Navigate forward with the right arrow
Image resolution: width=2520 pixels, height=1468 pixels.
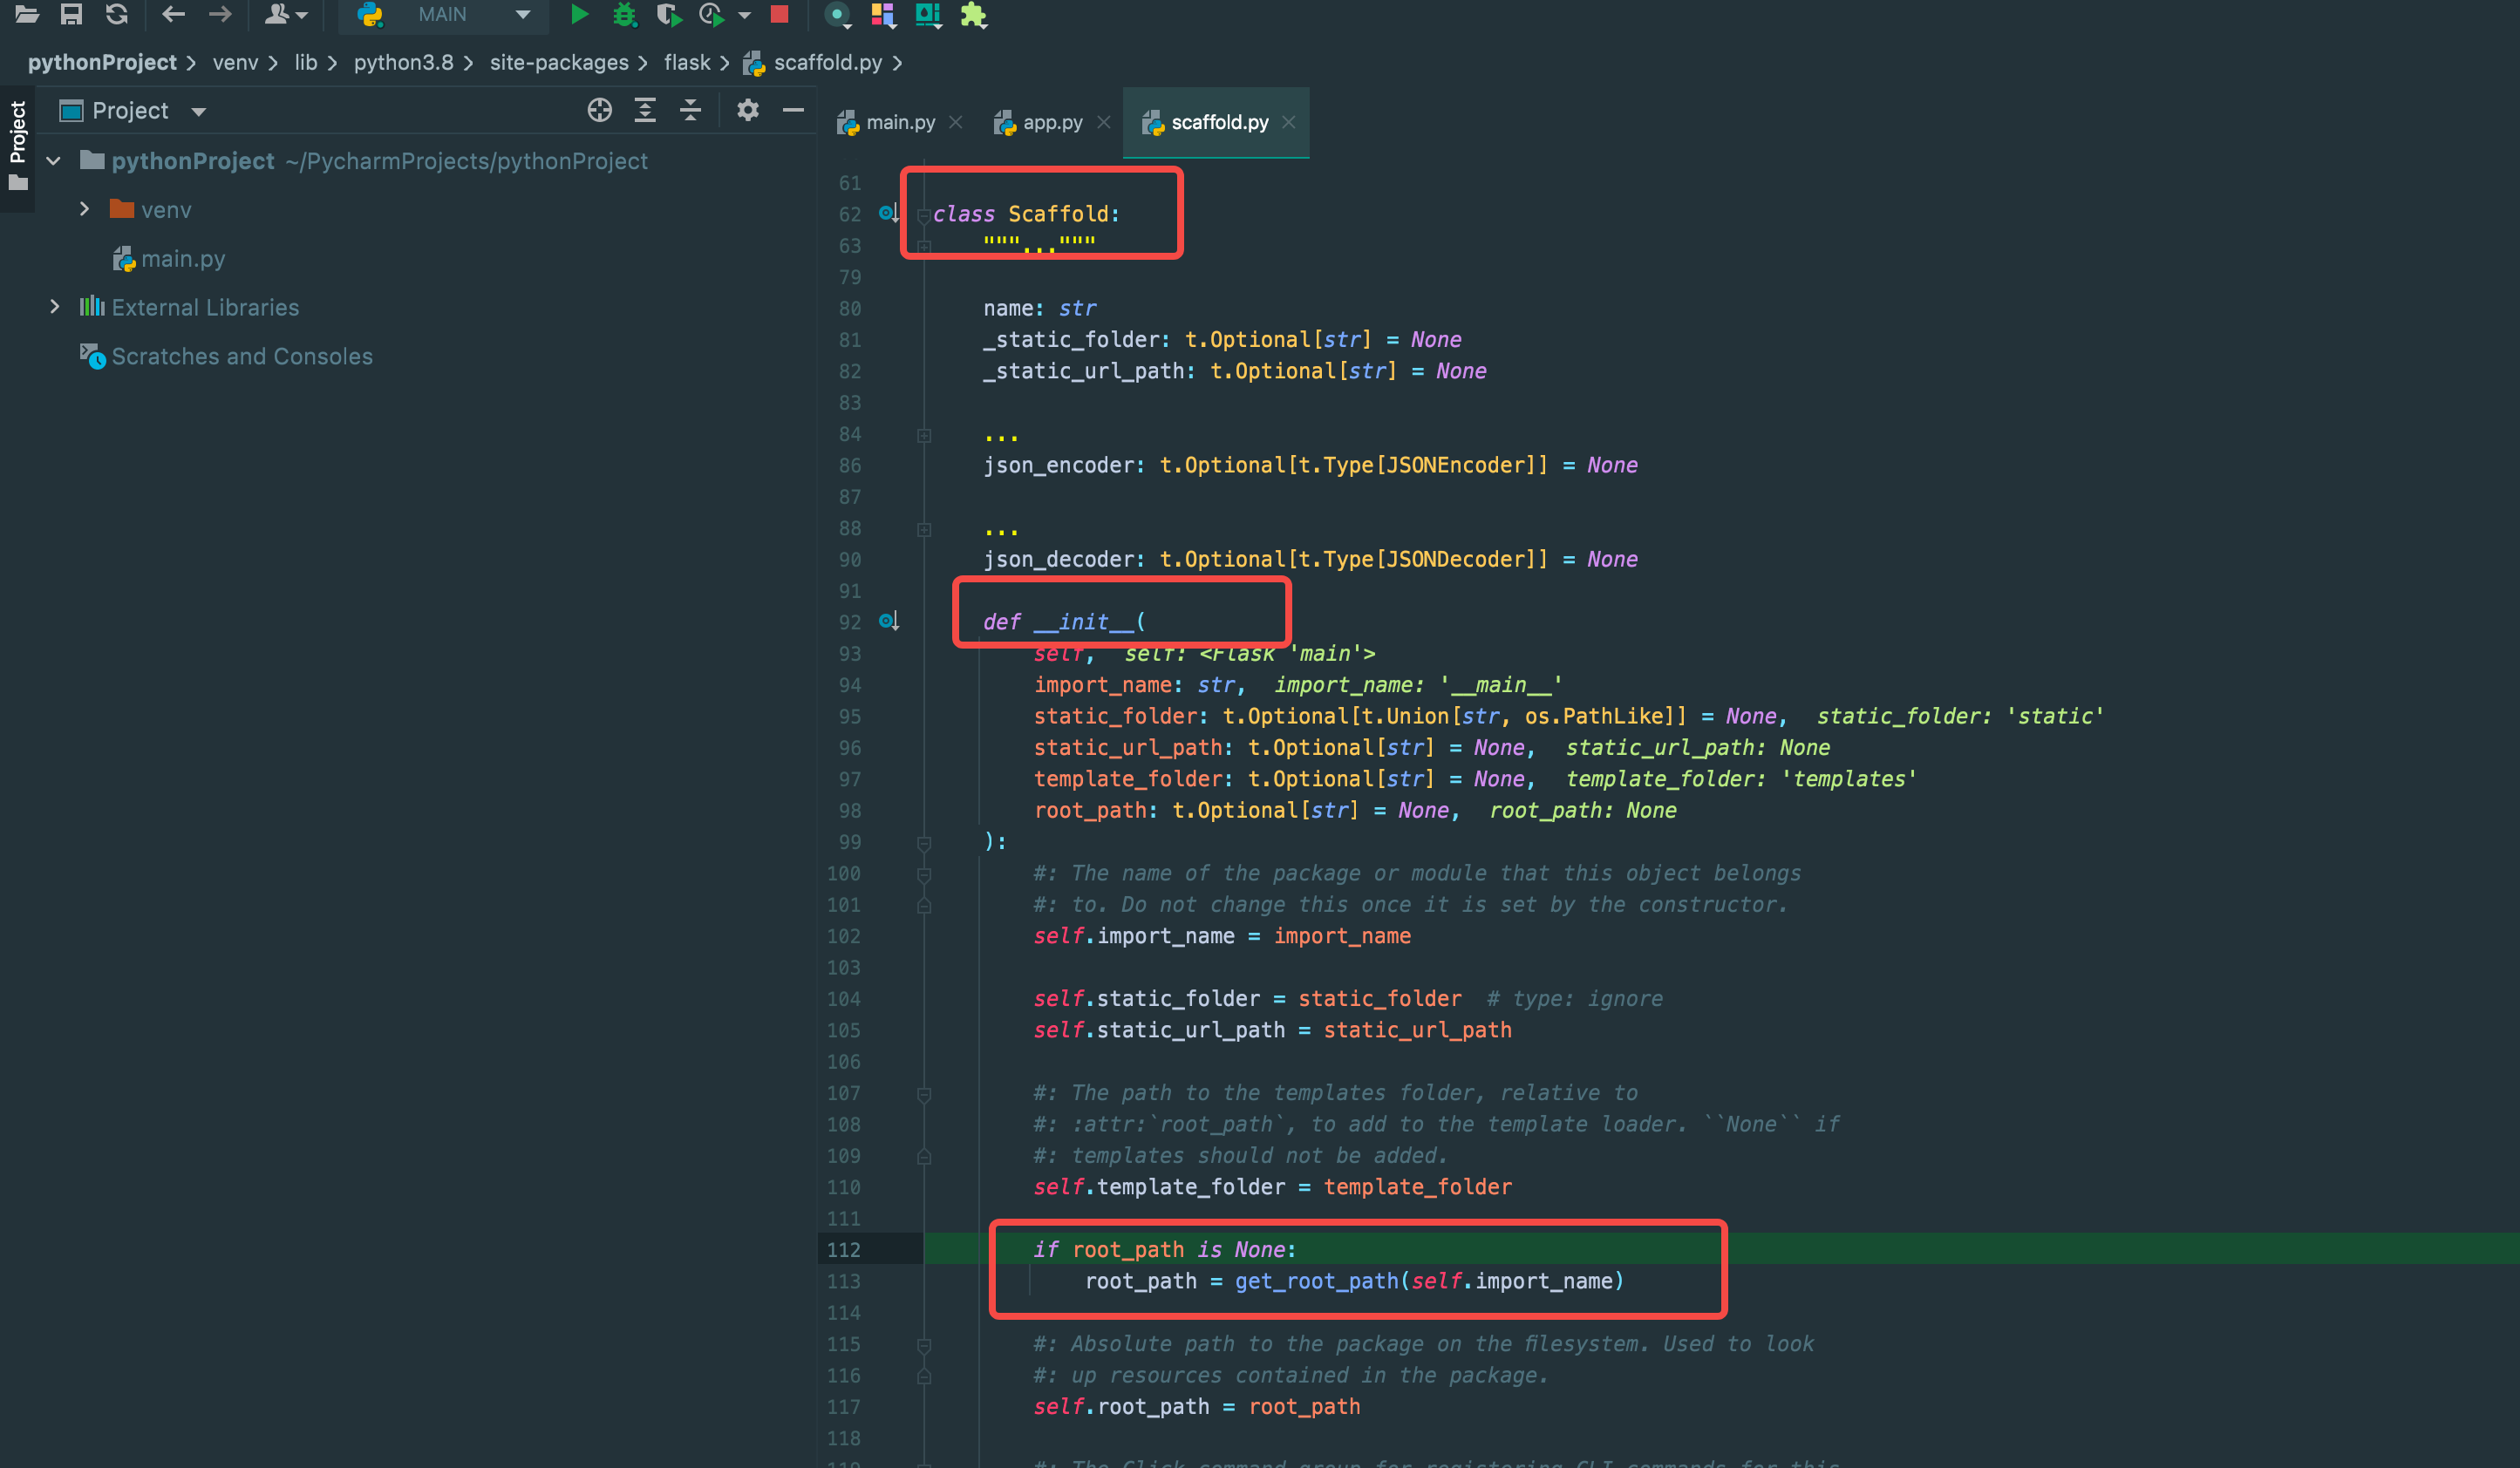click(219, 14)
